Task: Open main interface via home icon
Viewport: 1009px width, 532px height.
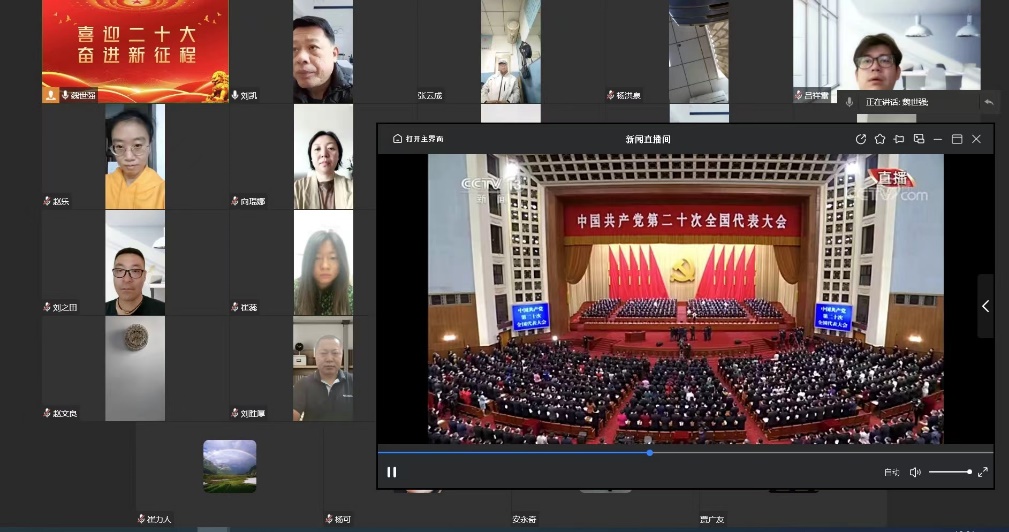Action: pyautogui.click(x=398, y=139)
